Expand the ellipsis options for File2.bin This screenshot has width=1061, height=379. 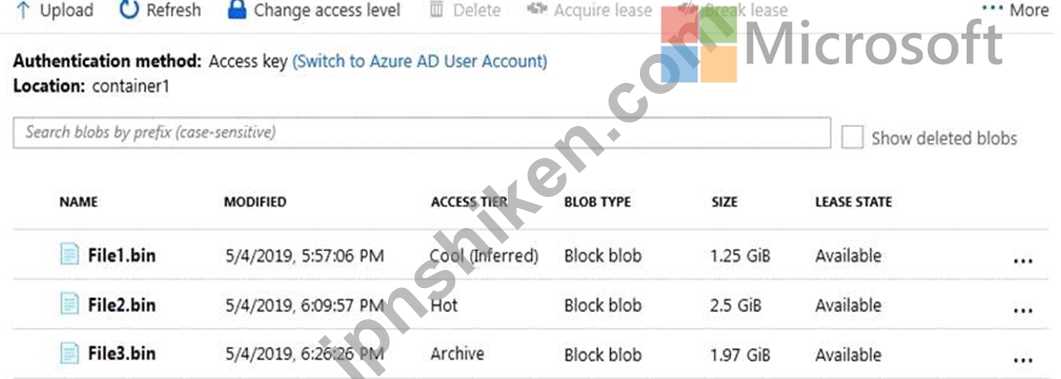click(x=1022, y=310)
